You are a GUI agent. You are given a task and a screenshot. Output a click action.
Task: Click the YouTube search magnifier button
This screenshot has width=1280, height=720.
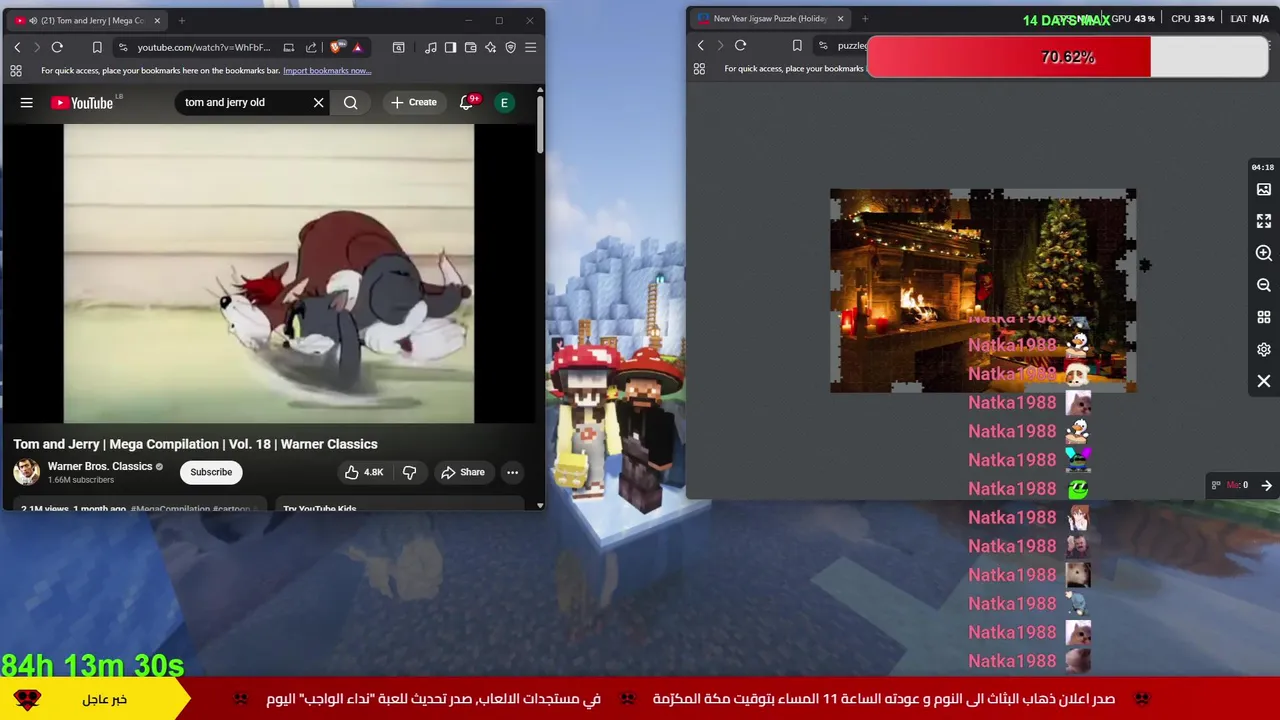coord(351,102)
